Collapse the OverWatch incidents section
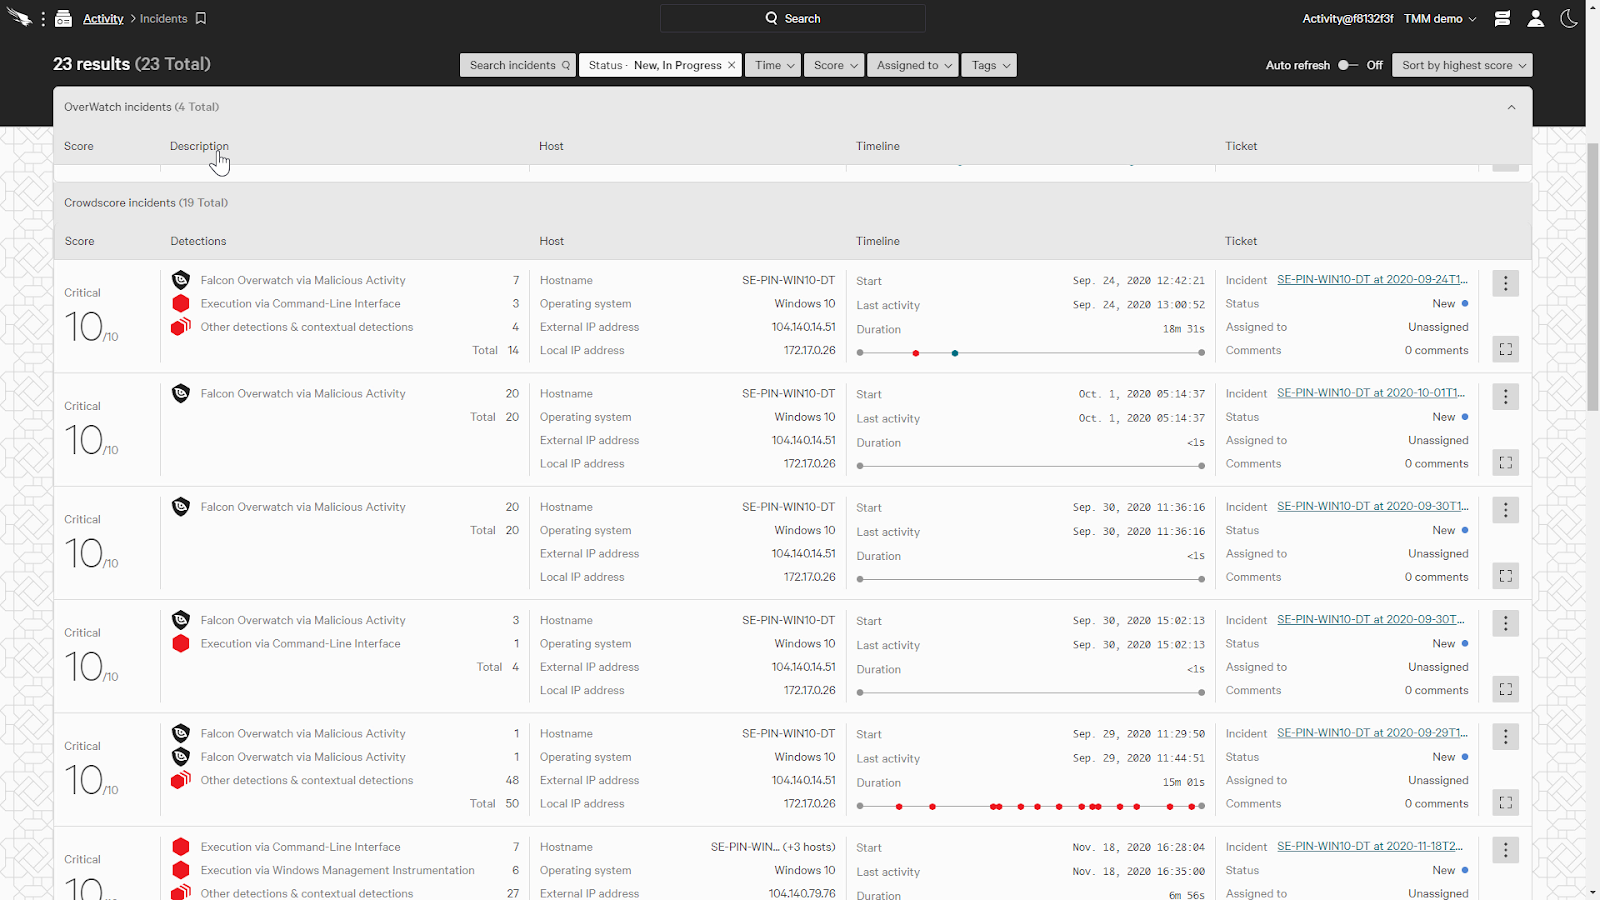1600x900 pixels. coord(1511,107)
